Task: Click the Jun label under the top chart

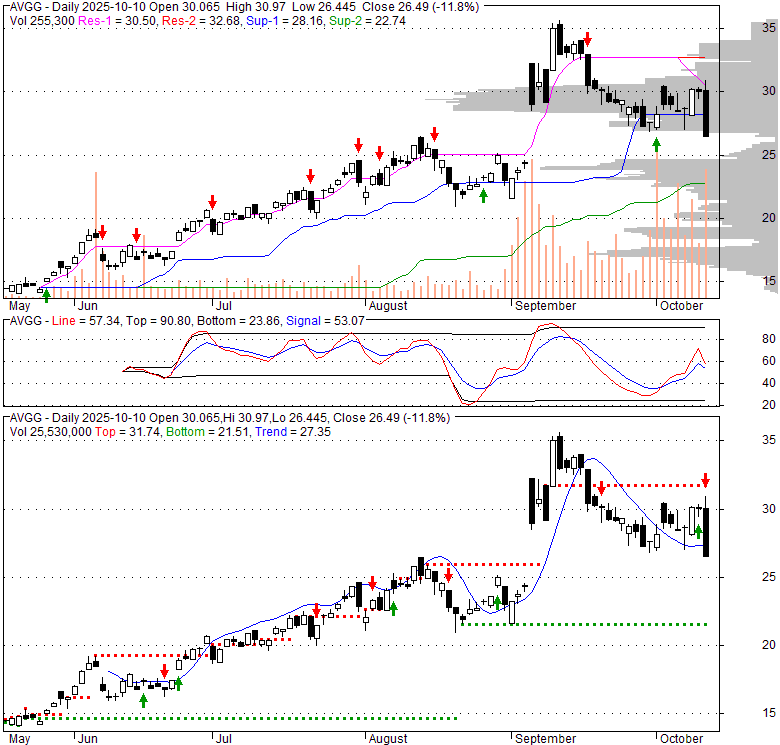Action: [88, 306]
